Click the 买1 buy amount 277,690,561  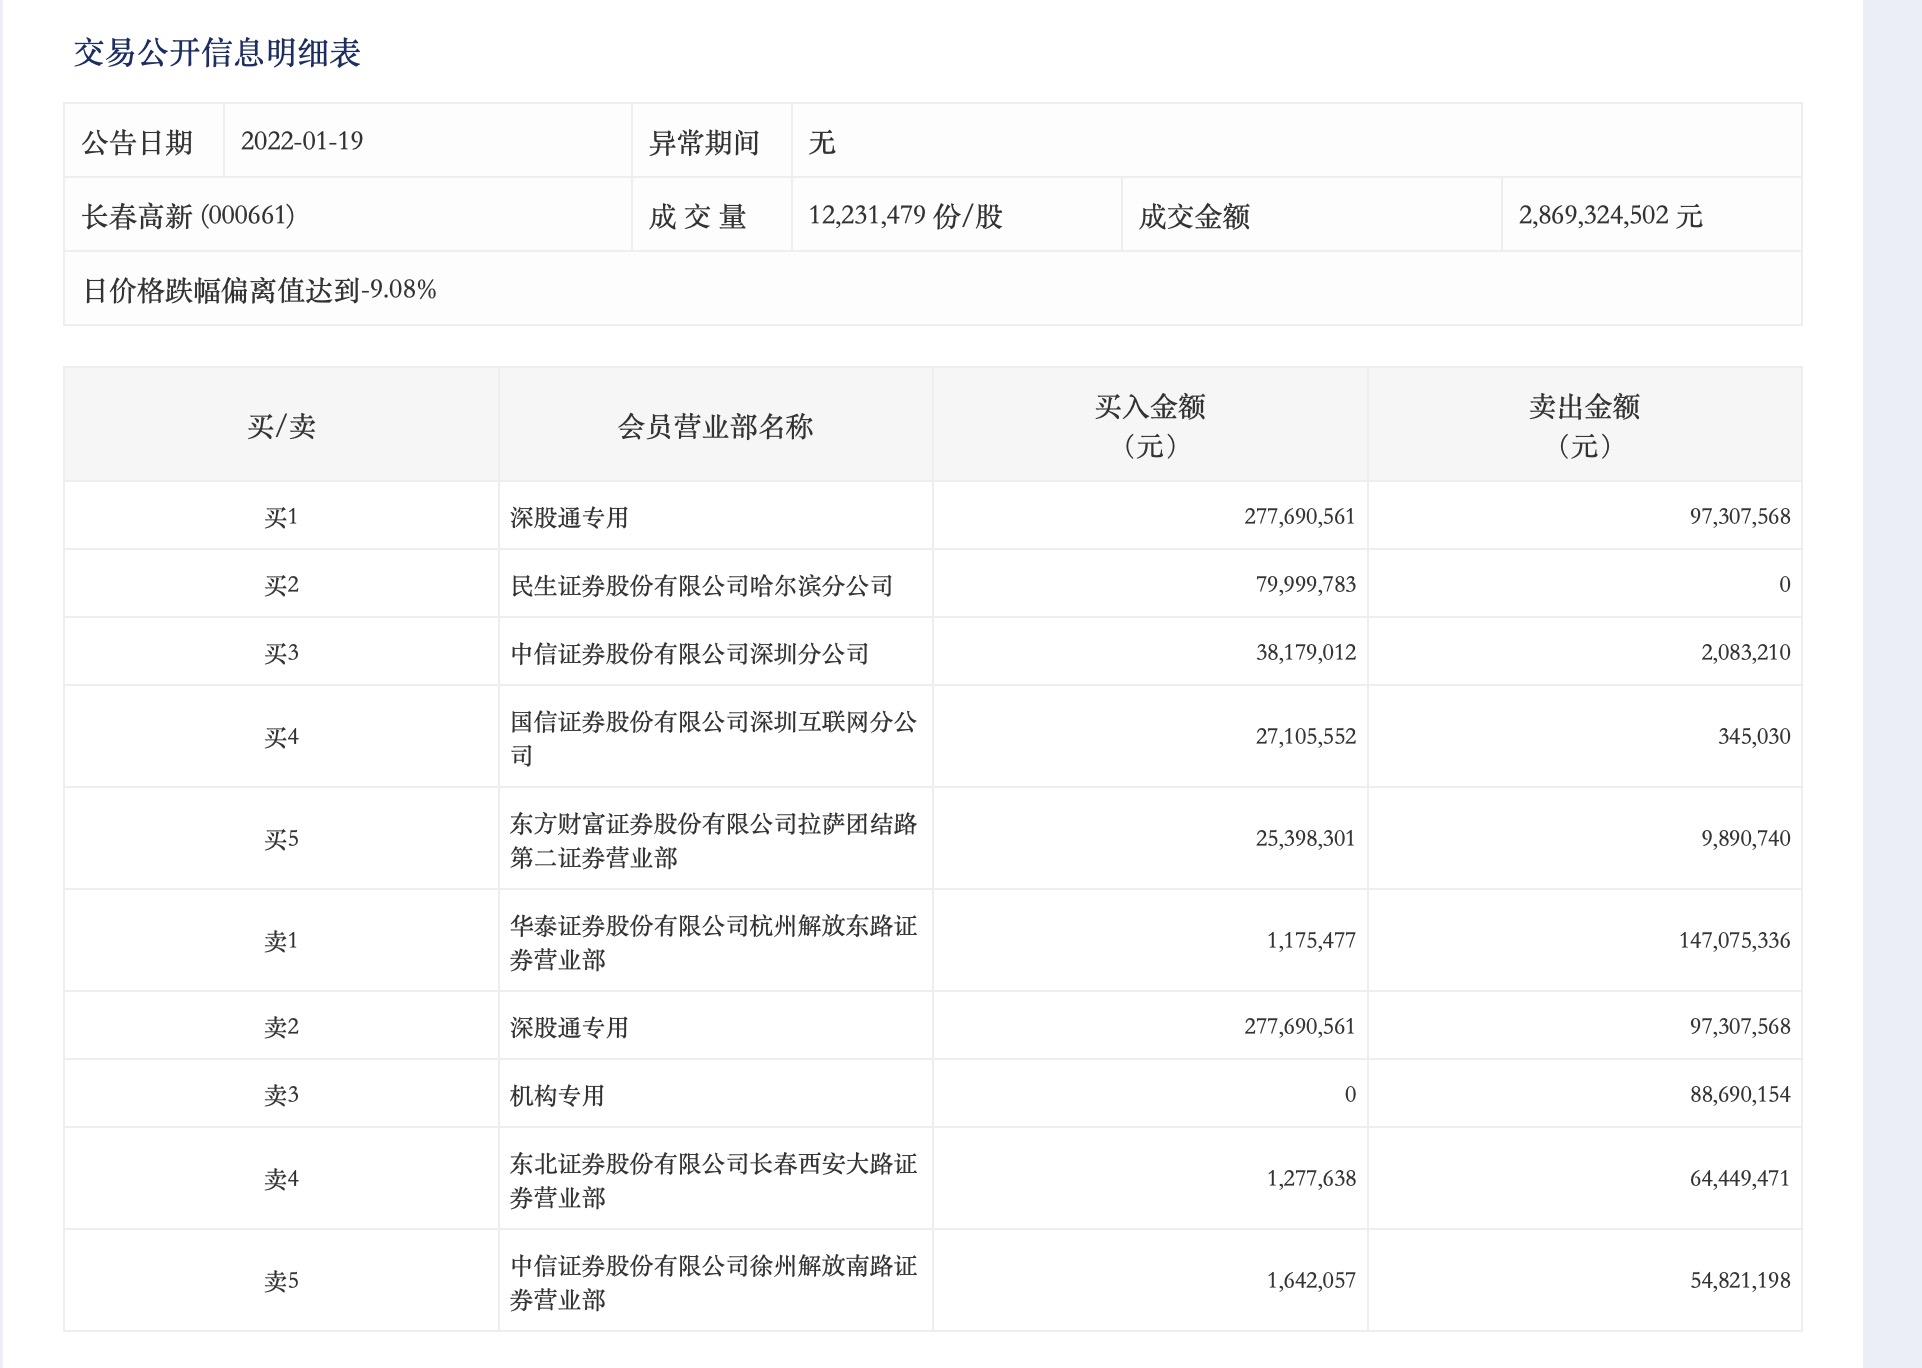pos(1299,517)
